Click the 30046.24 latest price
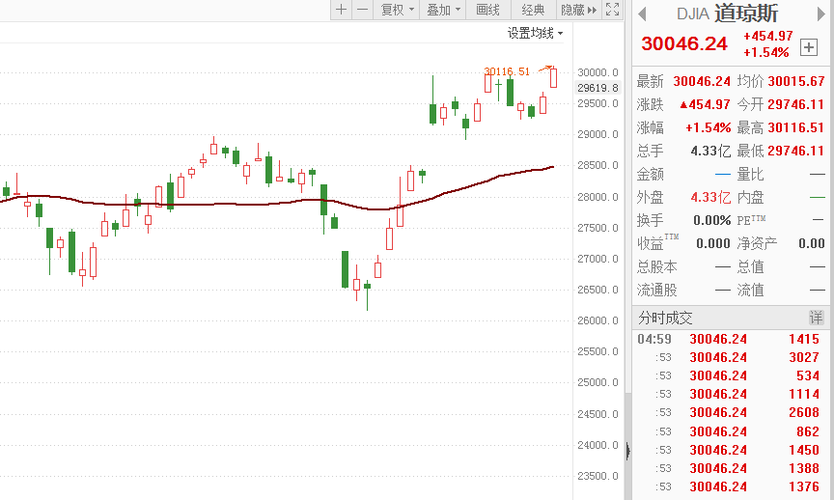The image size is (834, 500). click(684, 44)
